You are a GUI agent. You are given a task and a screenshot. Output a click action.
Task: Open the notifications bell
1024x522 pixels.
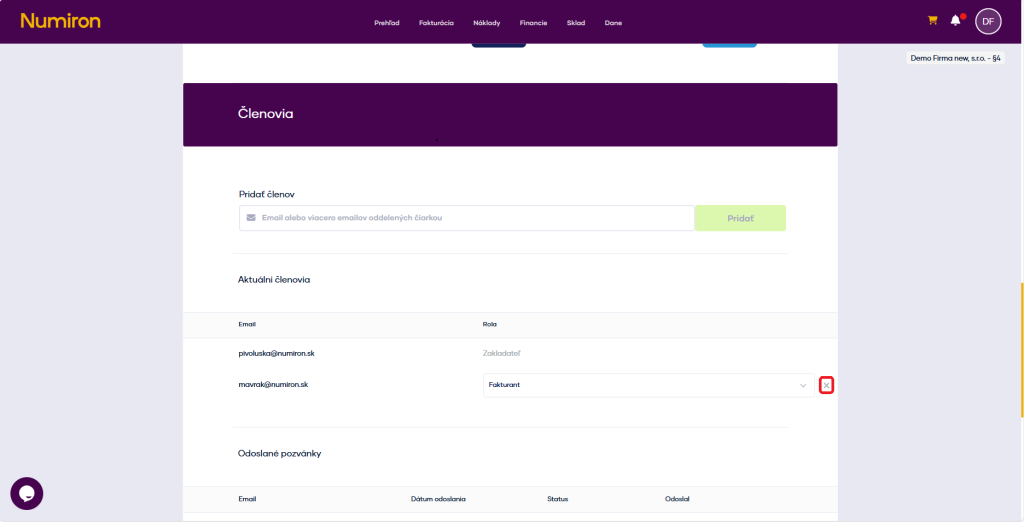(956, 21)
